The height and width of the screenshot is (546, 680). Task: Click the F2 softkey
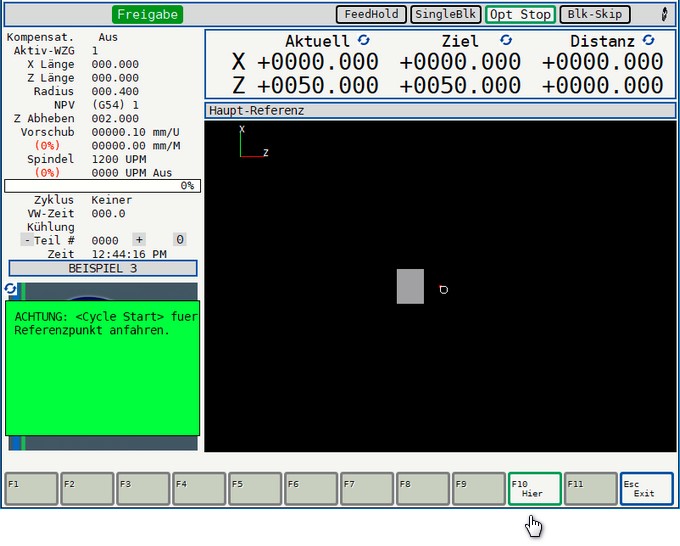point(87,489)
